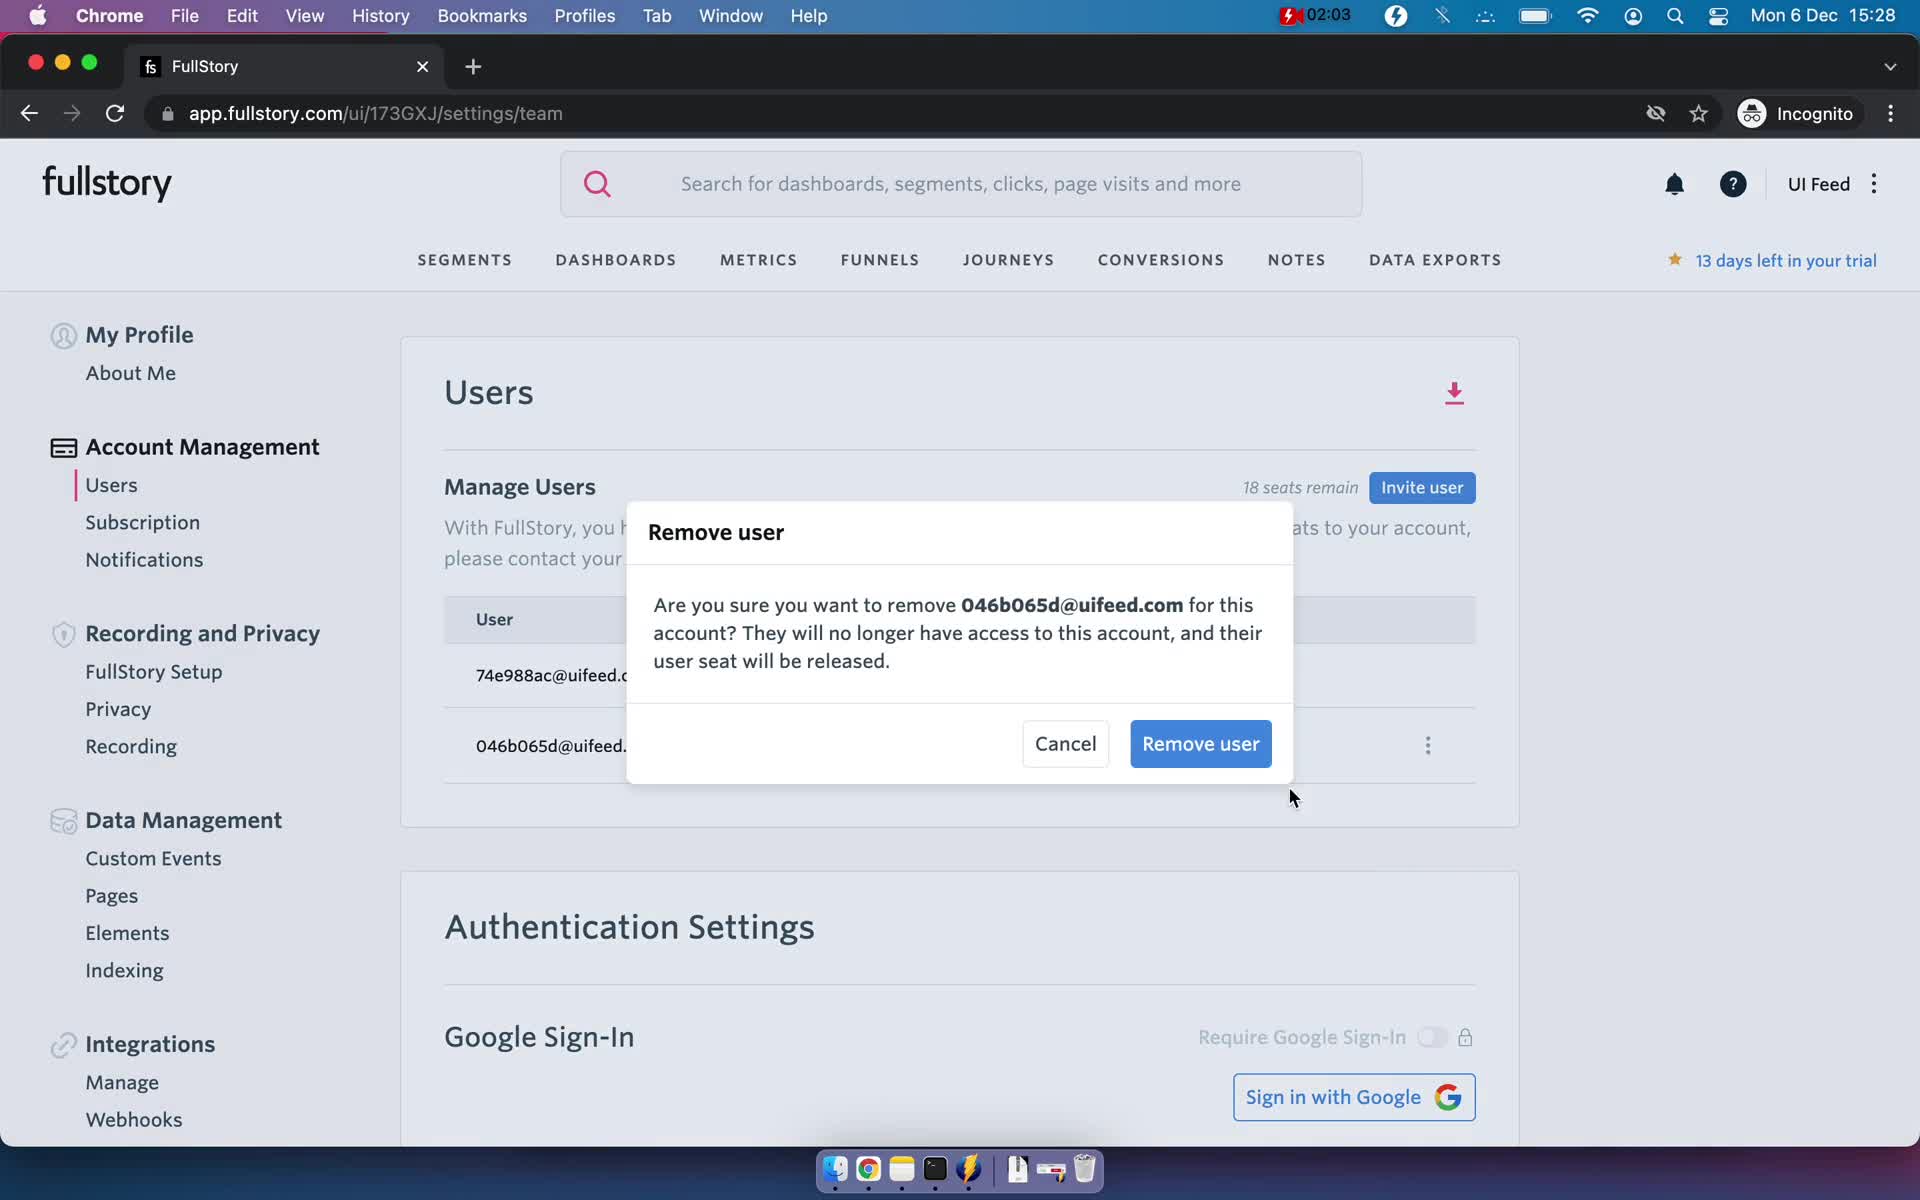Viewport: 1920px width, 1200px height.
Task: Open a new browser tab with plus
Action: [x=473, y=66]
